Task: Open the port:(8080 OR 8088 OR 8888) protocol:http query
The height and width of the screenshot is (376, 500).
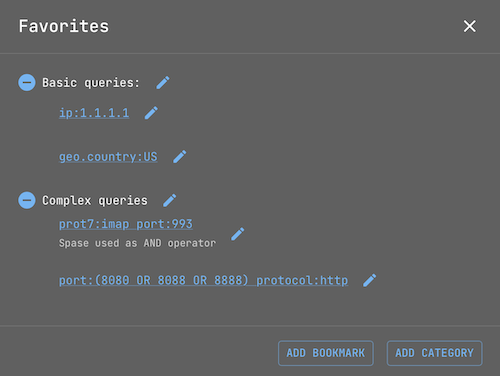Action: click(203, 280)
